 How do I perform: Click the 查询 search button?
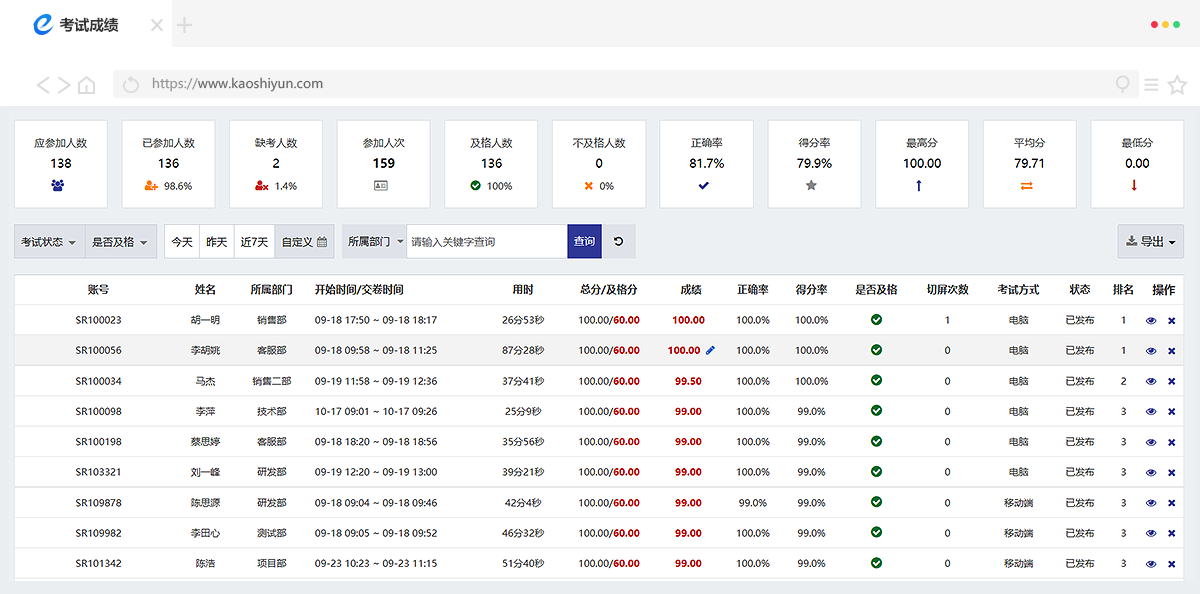pyautogui.click(x=585, y=241)
